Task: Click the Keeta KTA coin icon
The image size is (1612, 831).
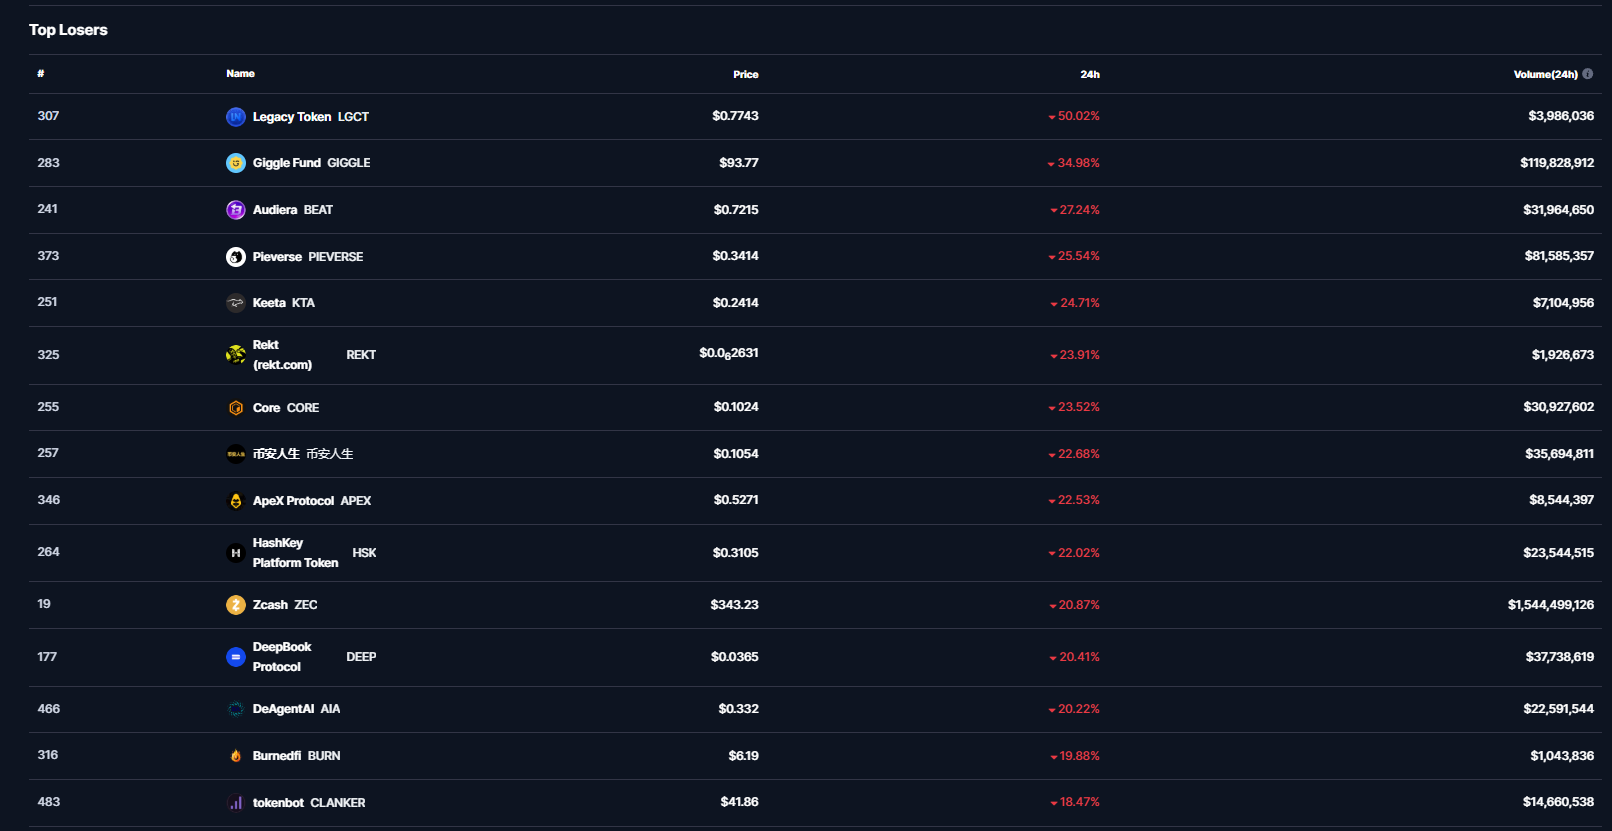Action: (x=236, y=303)
